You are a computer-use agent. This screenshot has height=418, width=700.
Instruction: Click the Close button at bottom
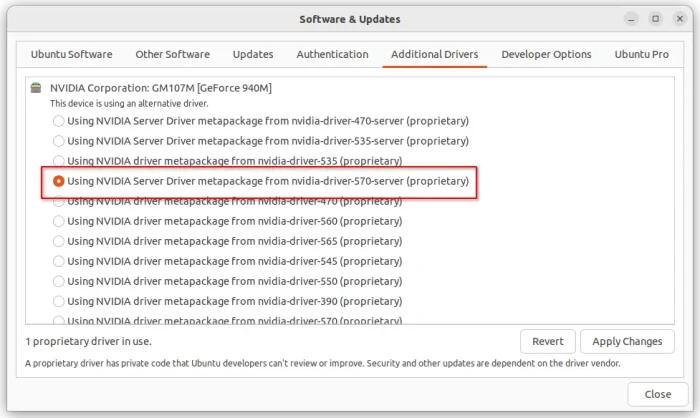pos(658,394)
